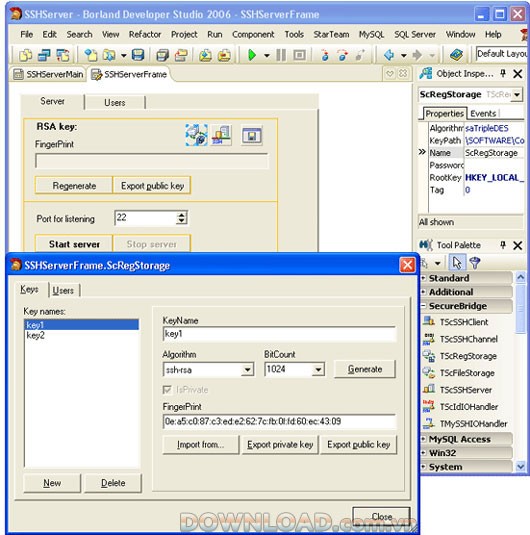Click the Save floppy disk toolbar icon
This screenshot has height=535, width=530.
point(138,55)
